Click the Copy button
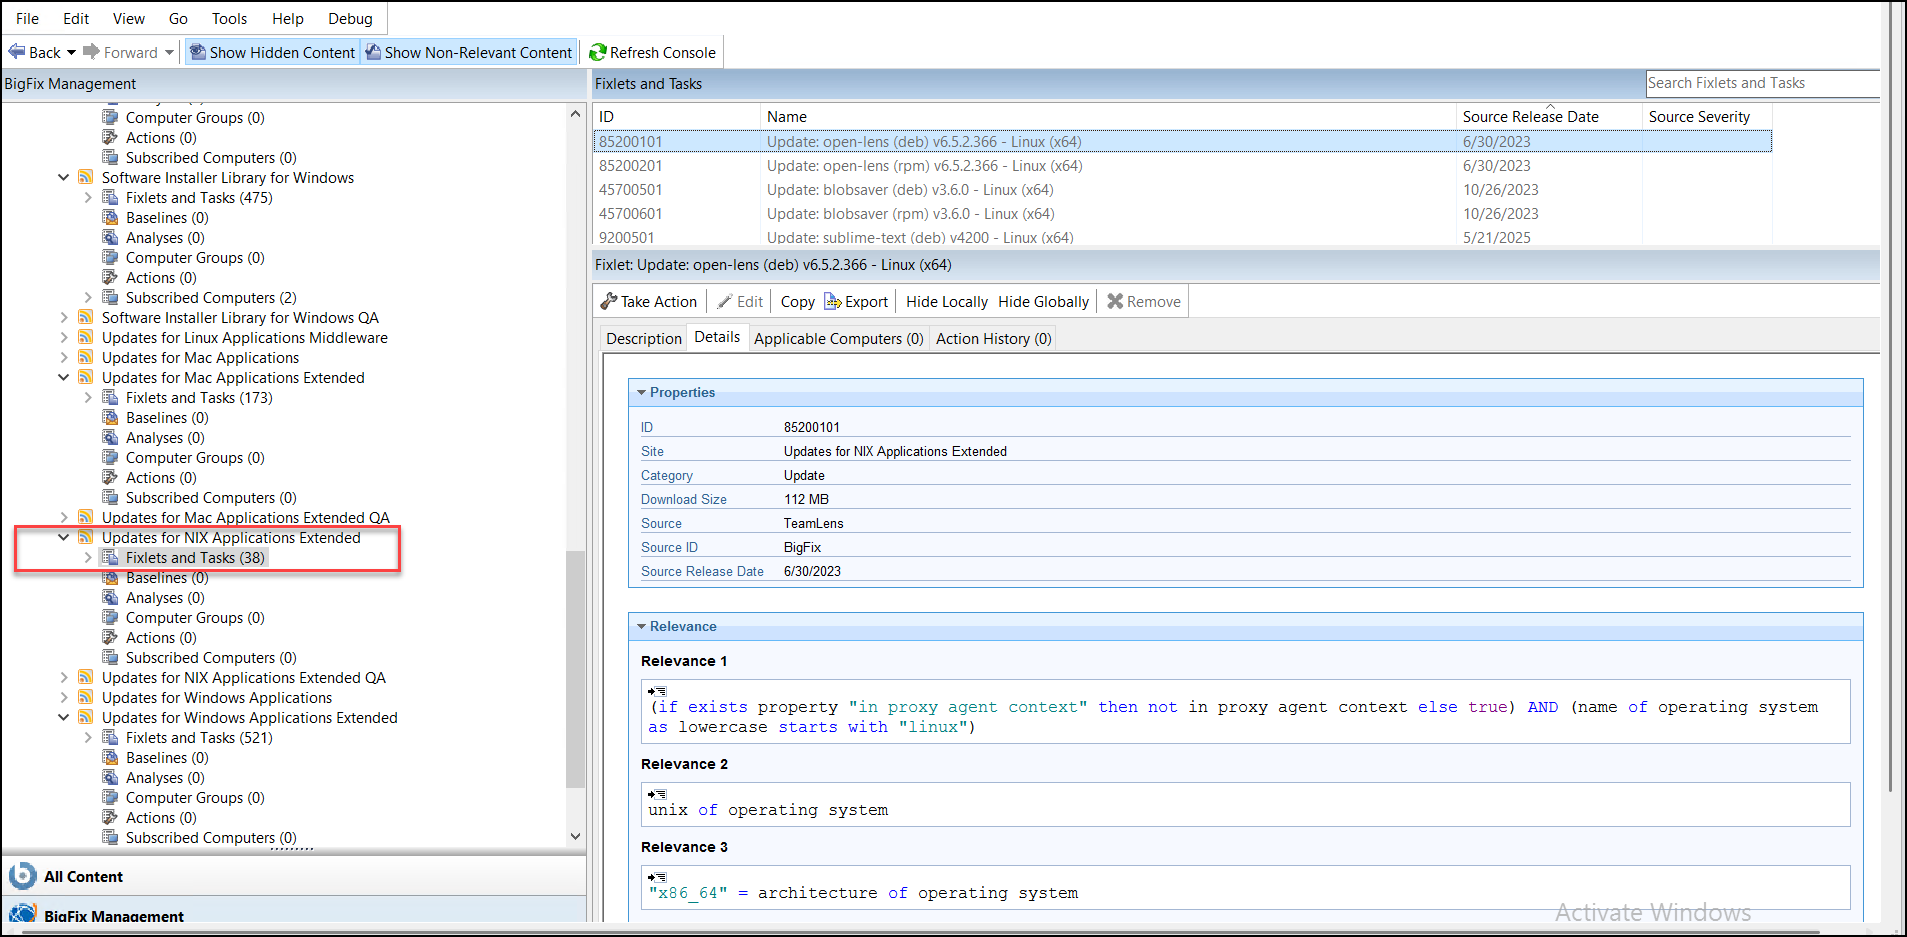The height and width of the screenshot is (937, 1907). 798,301
